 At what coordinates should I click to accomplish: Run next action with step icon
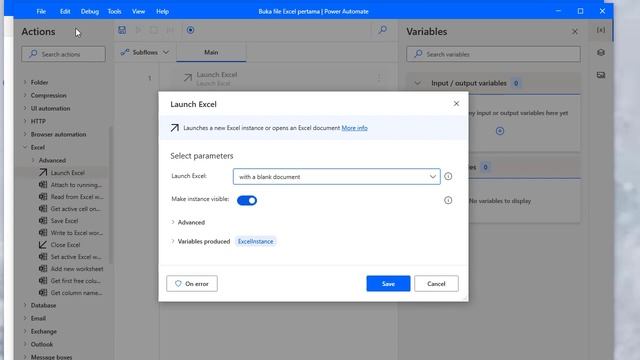[170, 30]
